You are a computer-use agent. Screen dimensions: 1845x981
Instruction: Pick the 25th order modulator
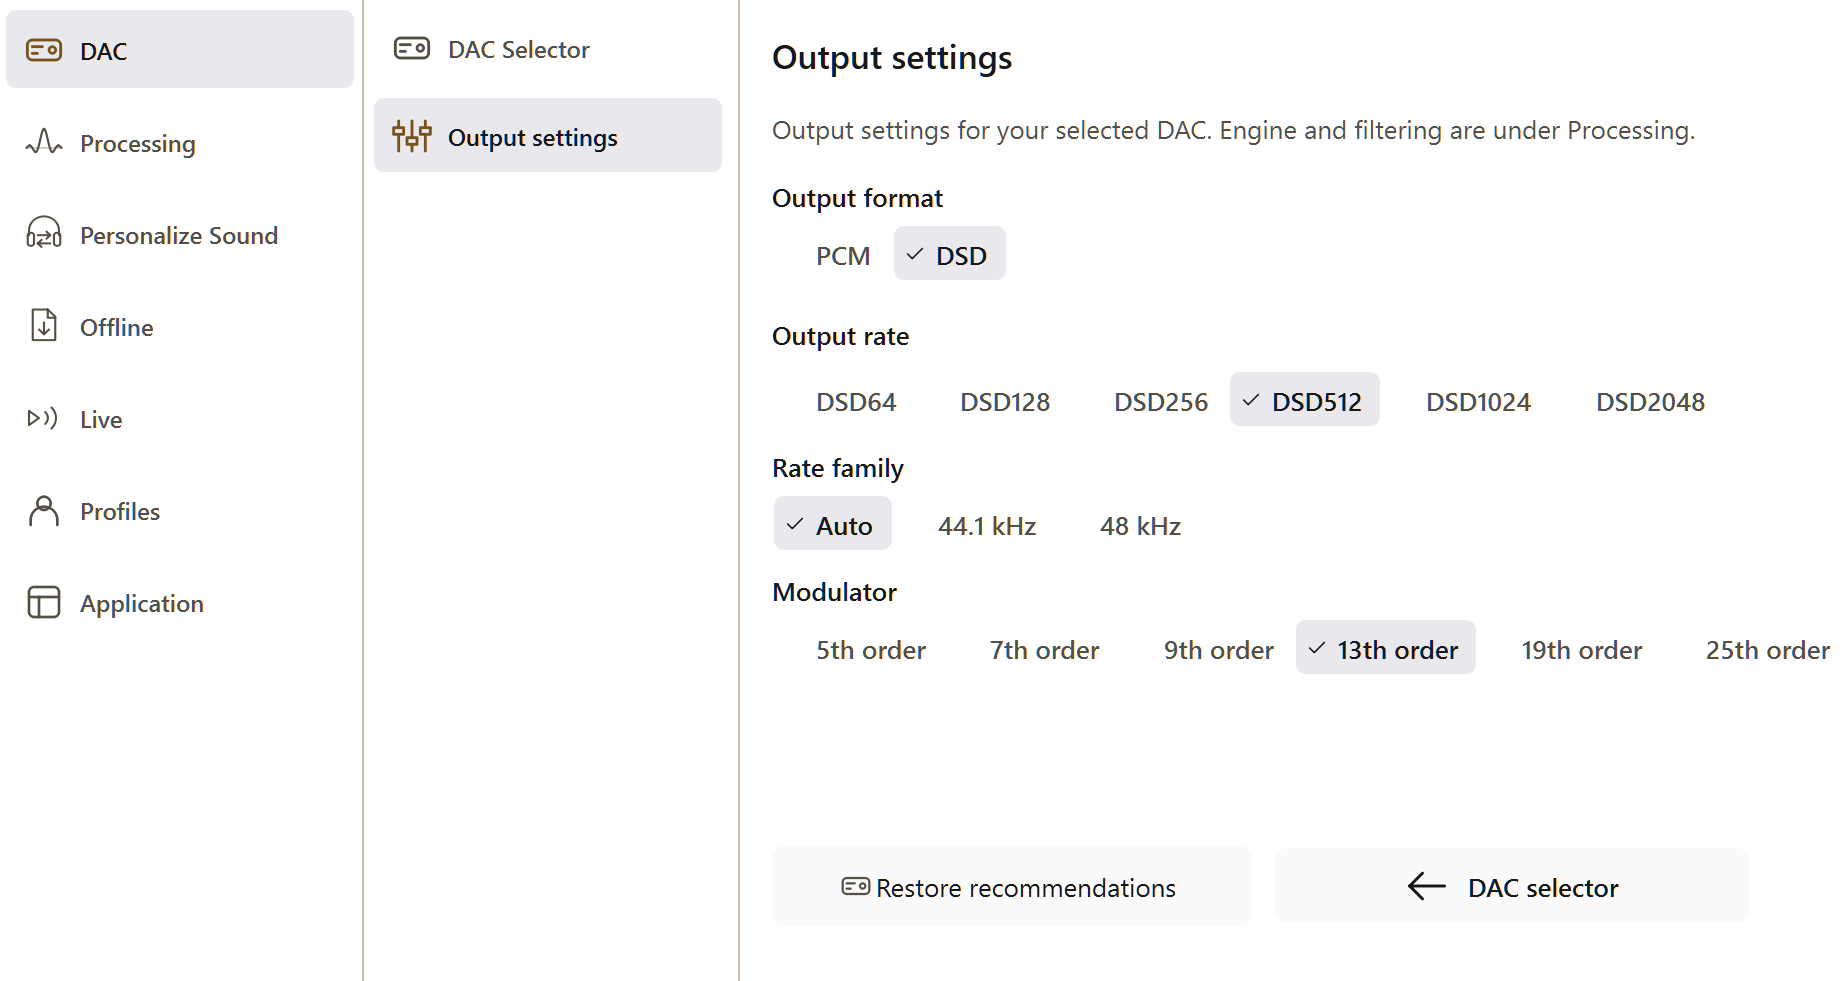[1767, 650]
